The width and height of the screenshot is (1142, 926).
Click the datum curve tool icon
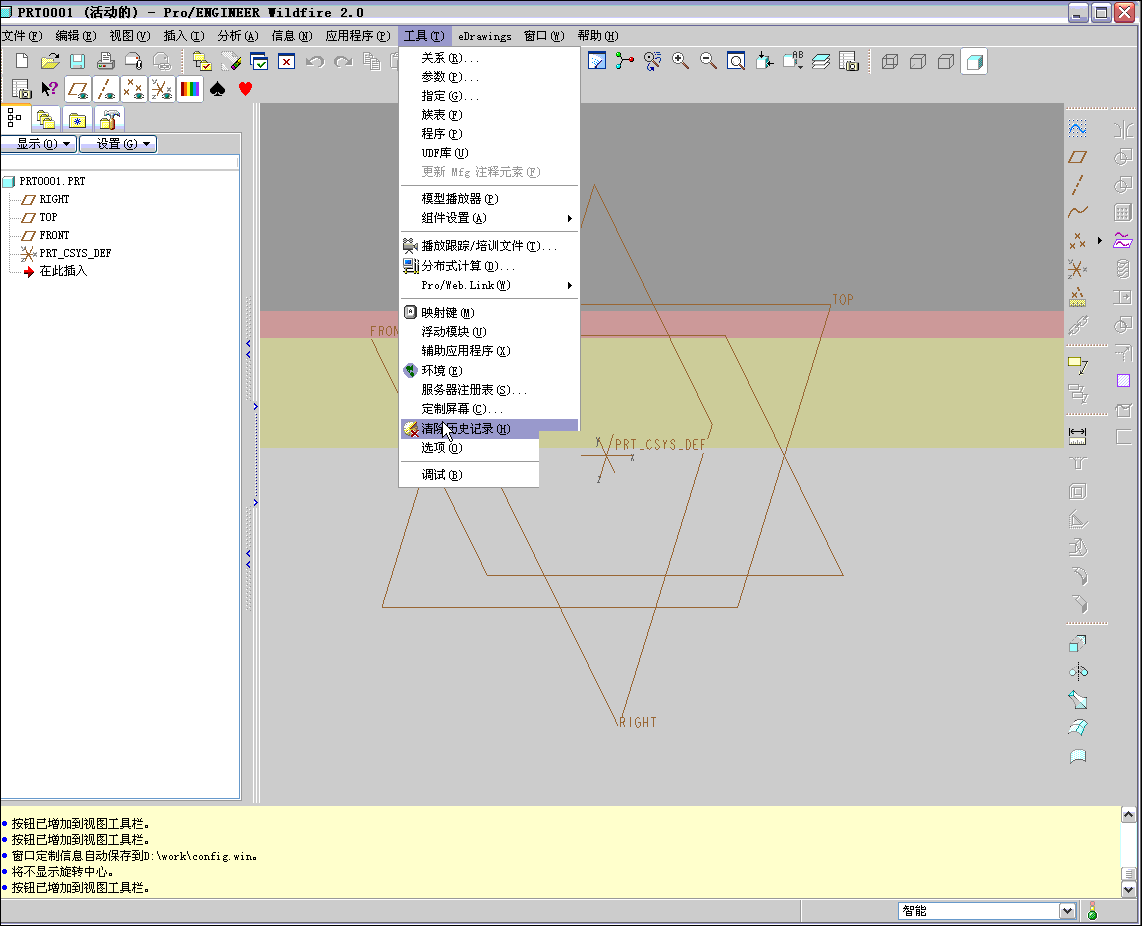pyautogui.click(x=1078, y=212)
